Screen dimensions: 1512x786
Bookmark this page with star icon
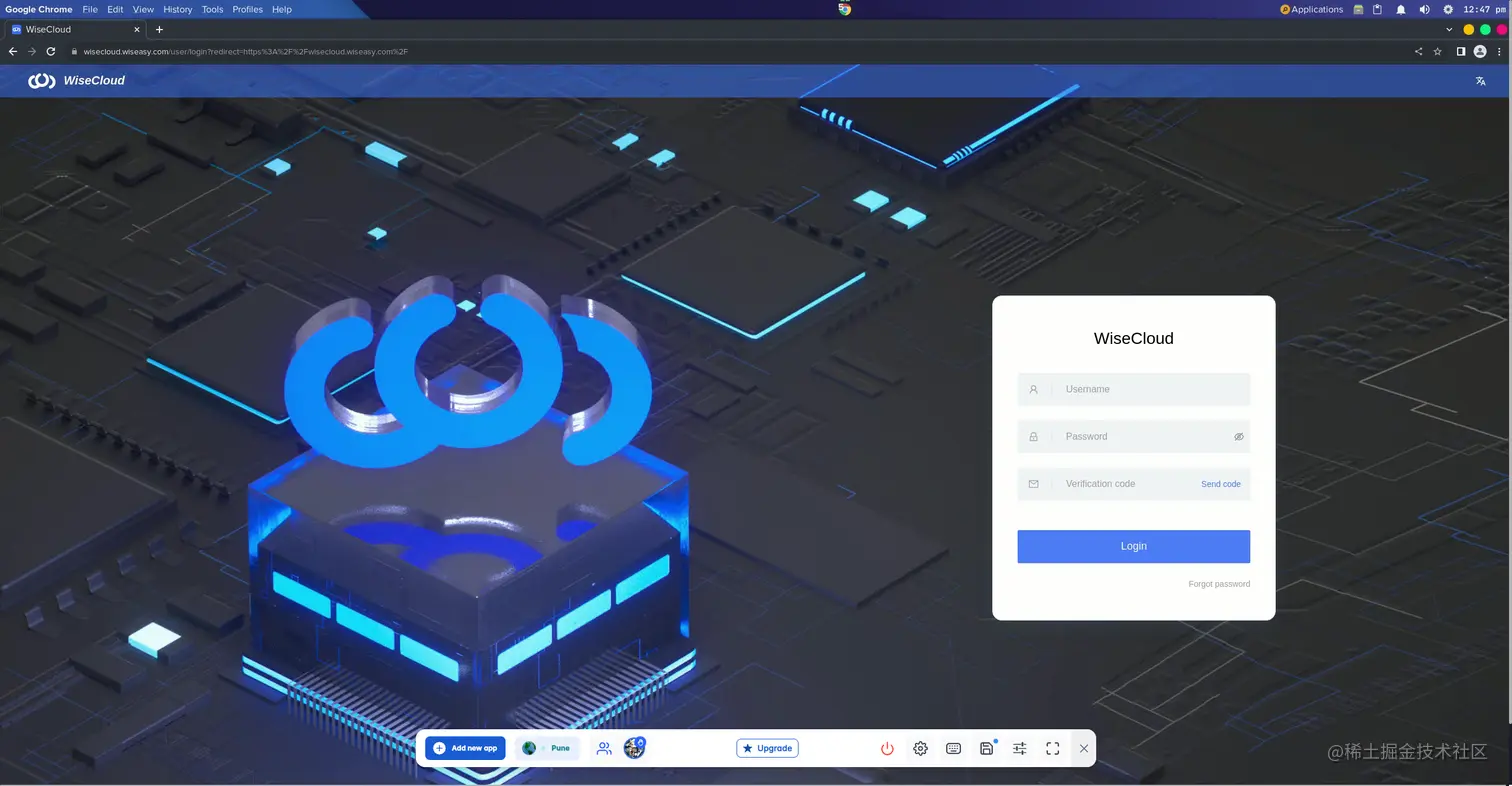click(1438, 51)
